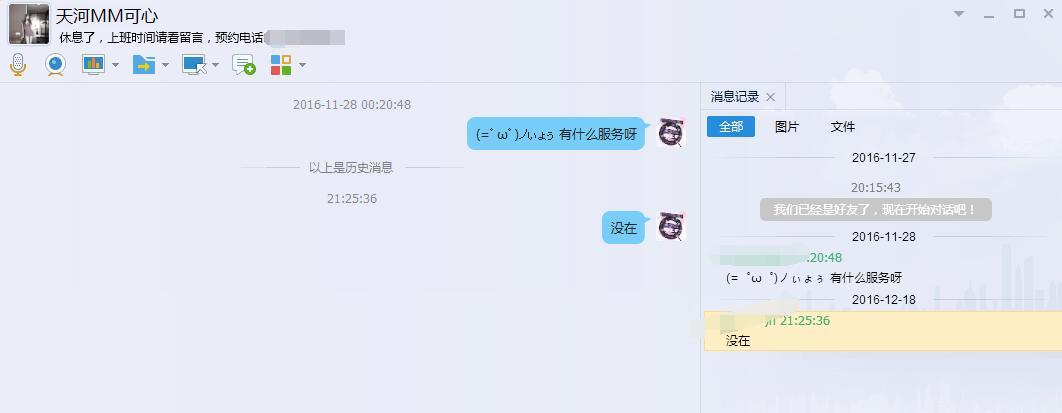1062x413 pixels.
Task: Expand the remote desktop dropdown arrow
Action: [x=215, y=65]
